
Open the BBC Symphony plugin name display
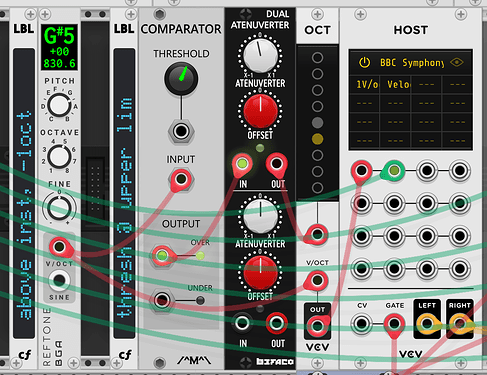point(412,63)
